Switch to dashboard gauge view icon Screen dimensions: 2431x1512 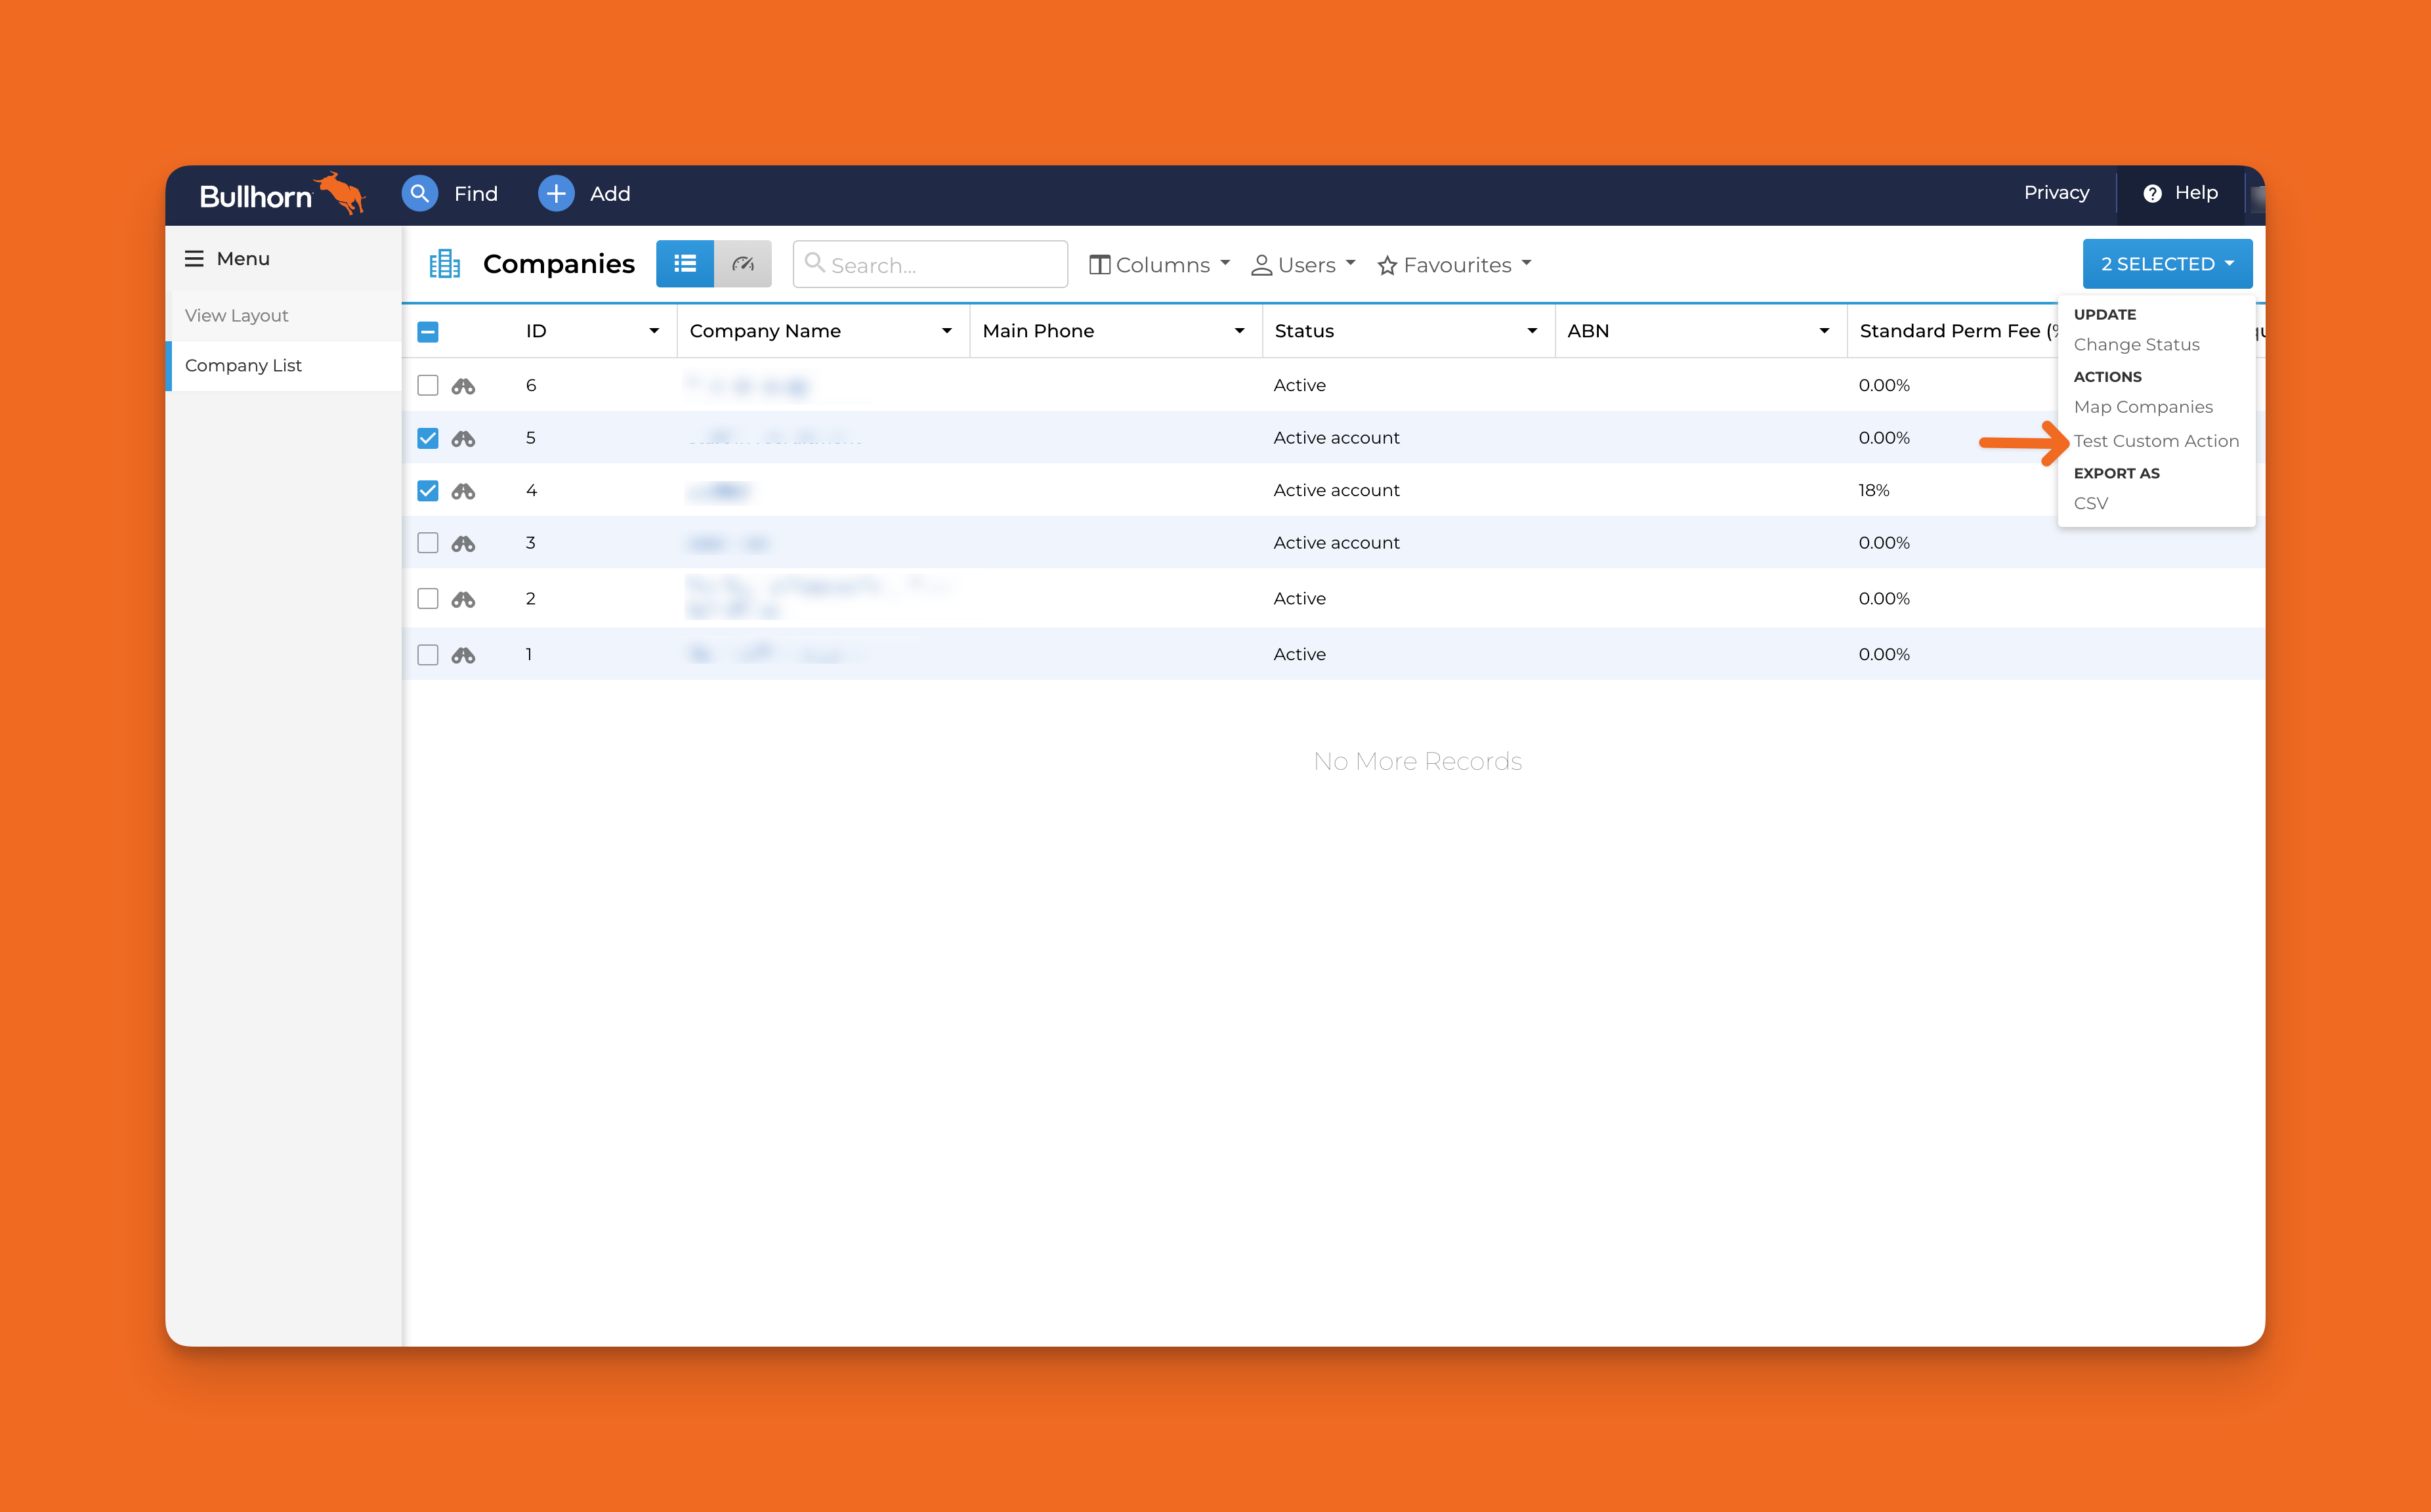742,264
